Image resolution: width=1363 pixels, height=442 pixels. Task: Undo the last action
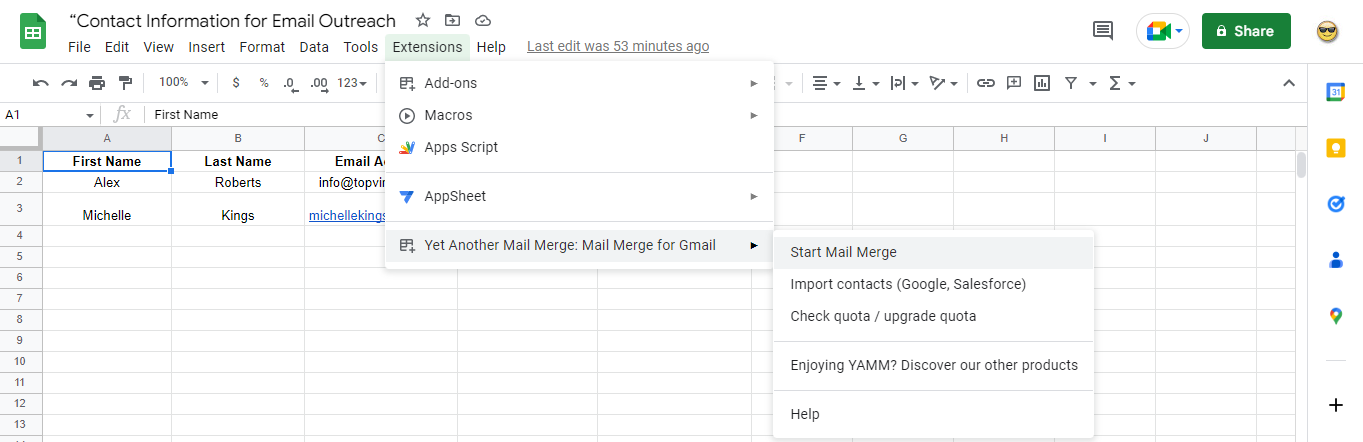coord(41,83)
